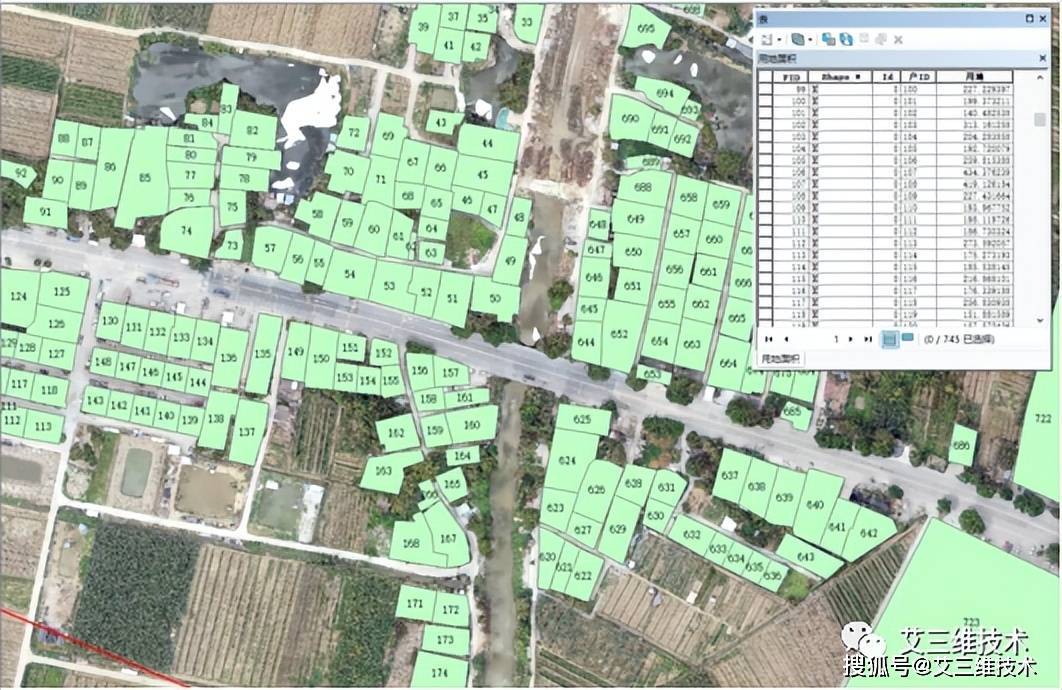Expand the Related Tables dropdown arrow

[812, 39]
